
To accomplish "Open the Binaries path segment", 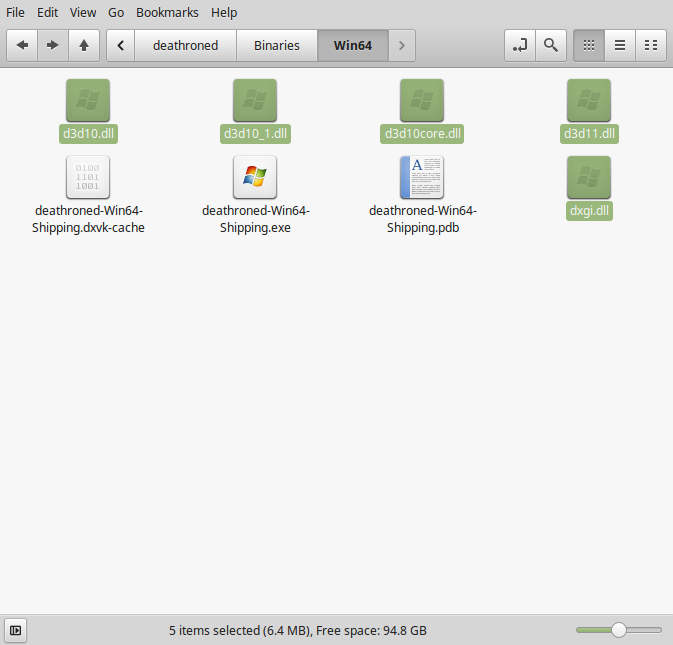I will (277, 45).
